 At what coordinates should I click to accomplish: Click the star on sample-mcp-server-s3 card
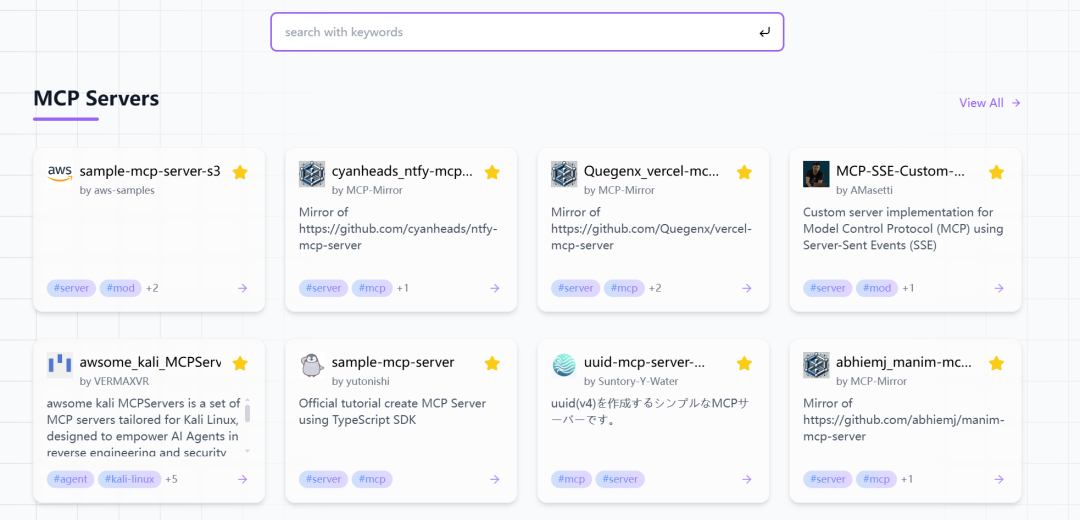240,172
